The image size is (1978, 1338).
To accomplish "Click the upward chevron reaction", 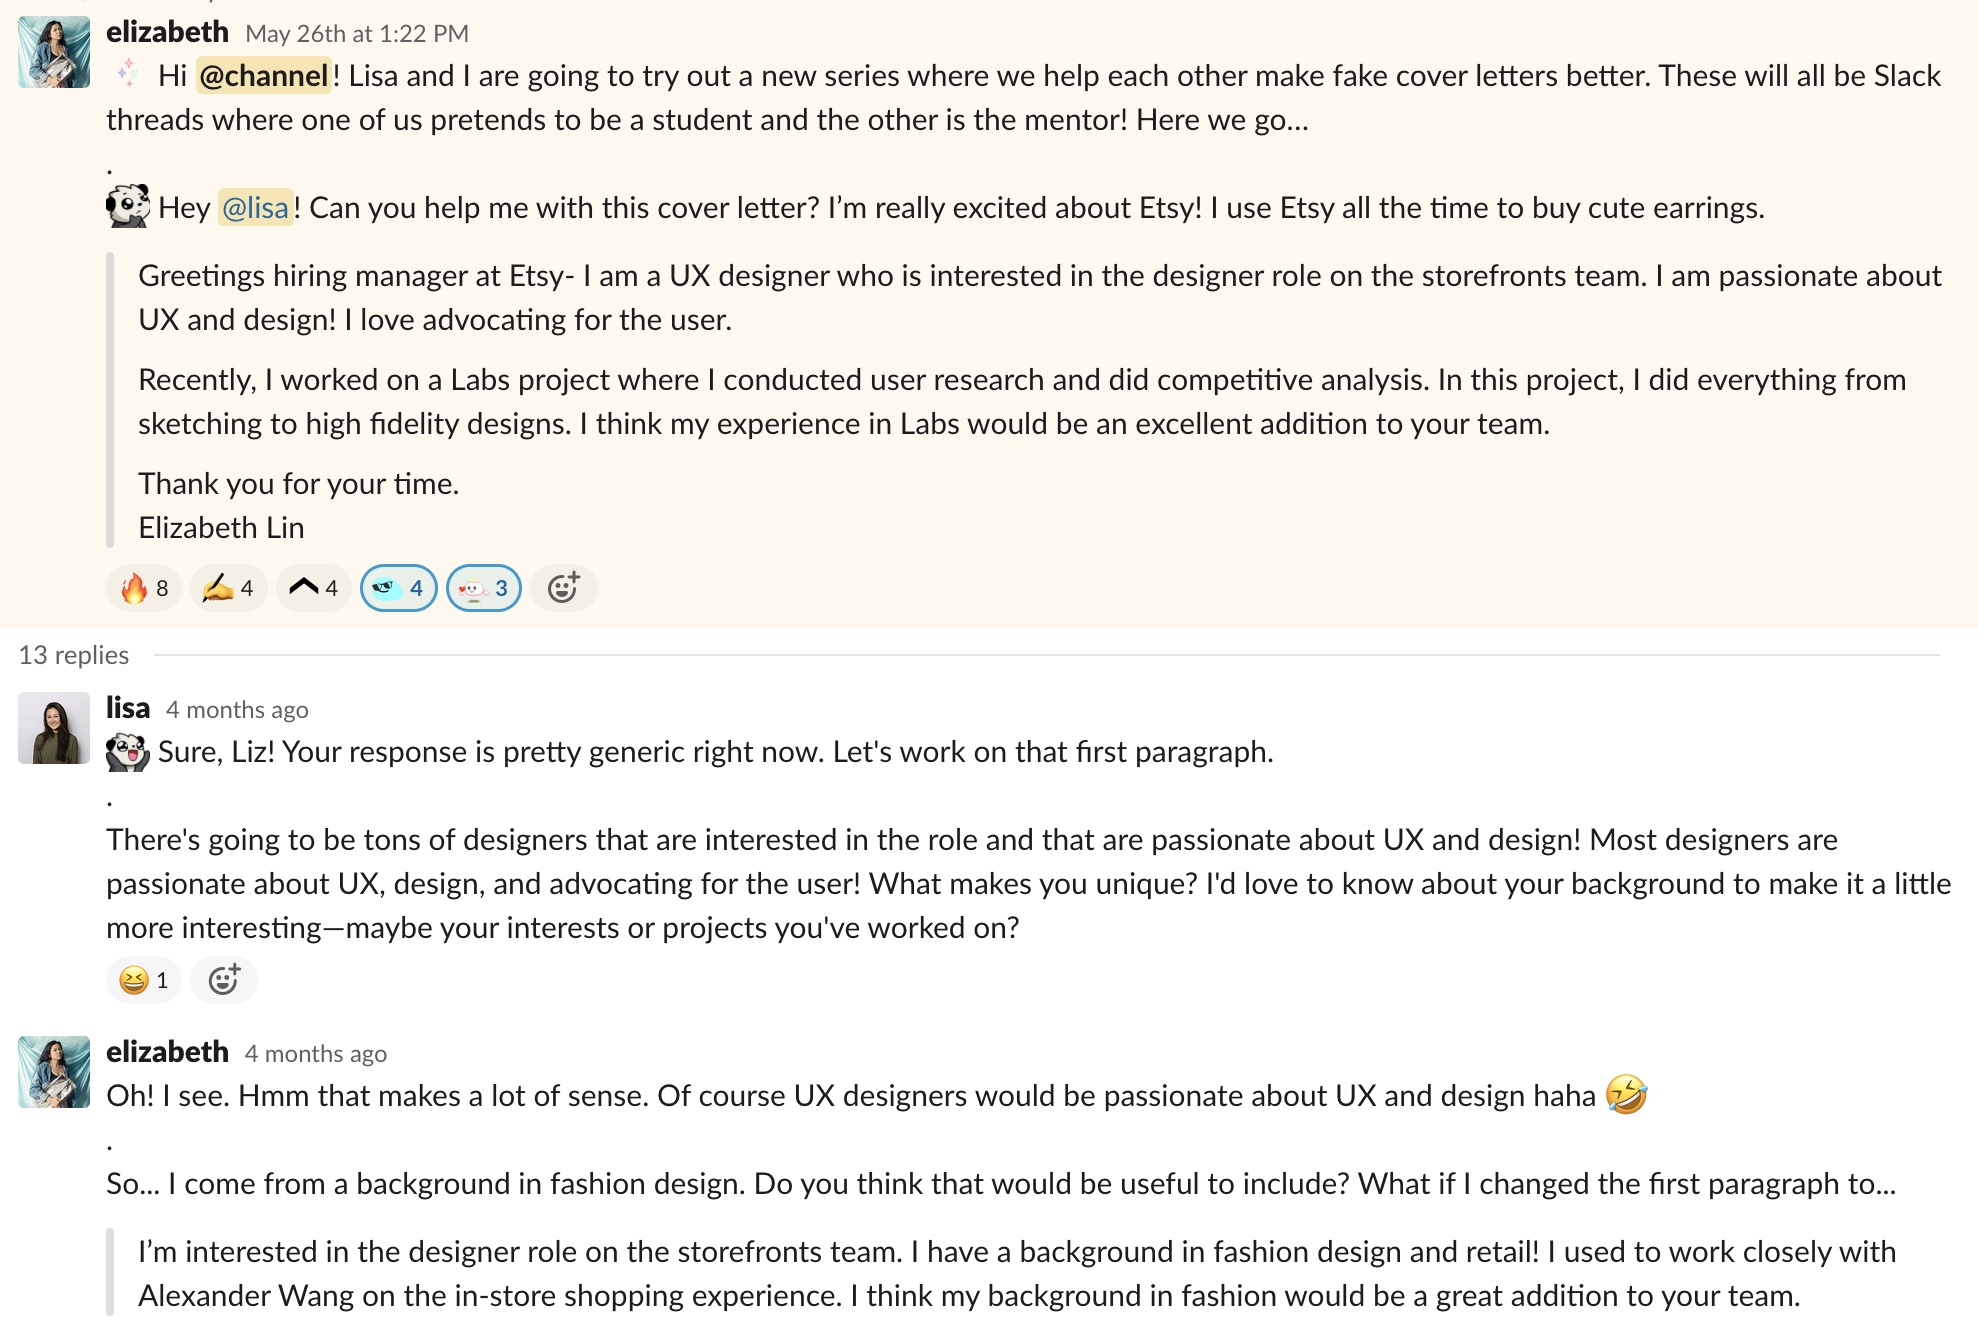I will (x=313, y=588).
